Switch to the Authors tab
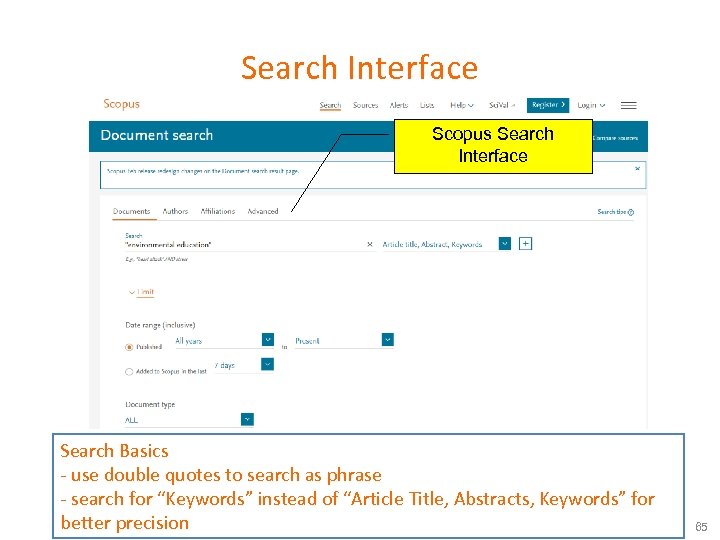 point(175,211)
